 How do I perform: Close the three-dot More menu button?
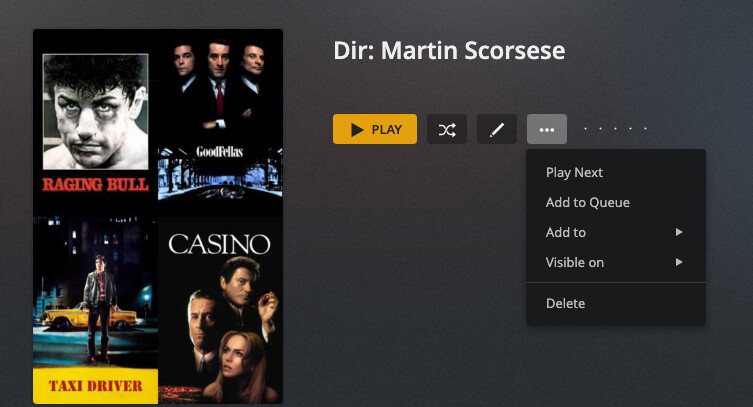pyautogui.click(x=547, y=129)
